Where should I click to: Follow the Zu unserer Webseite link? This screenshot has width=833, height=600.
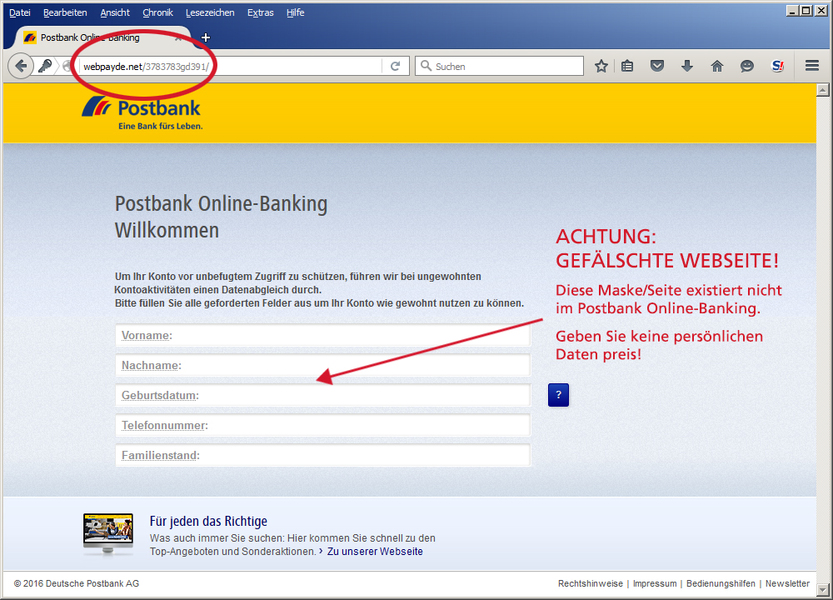tap(375, 551)
